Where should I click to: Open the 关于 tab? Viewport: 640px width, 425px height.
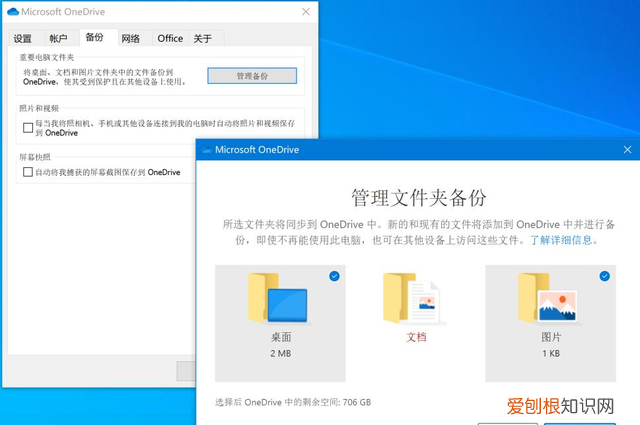[x=202, y=39]
